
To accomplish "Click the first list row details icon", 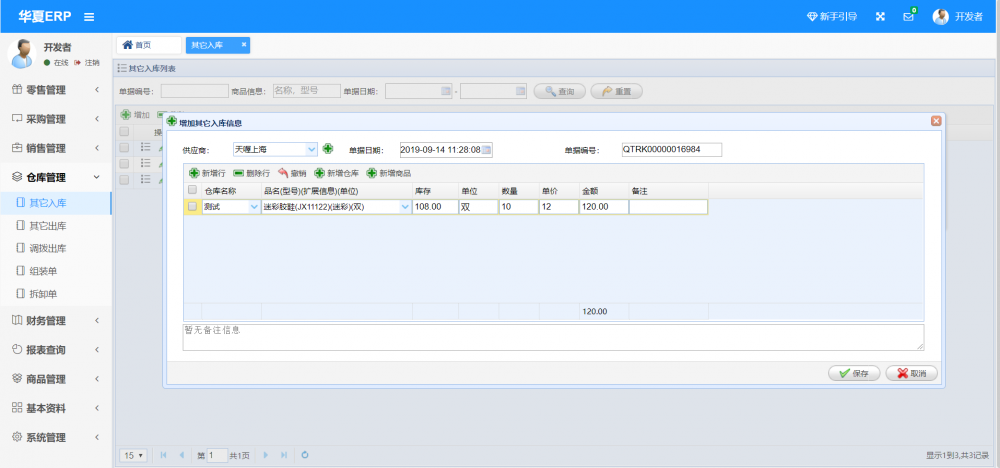I will pos(145,147).
